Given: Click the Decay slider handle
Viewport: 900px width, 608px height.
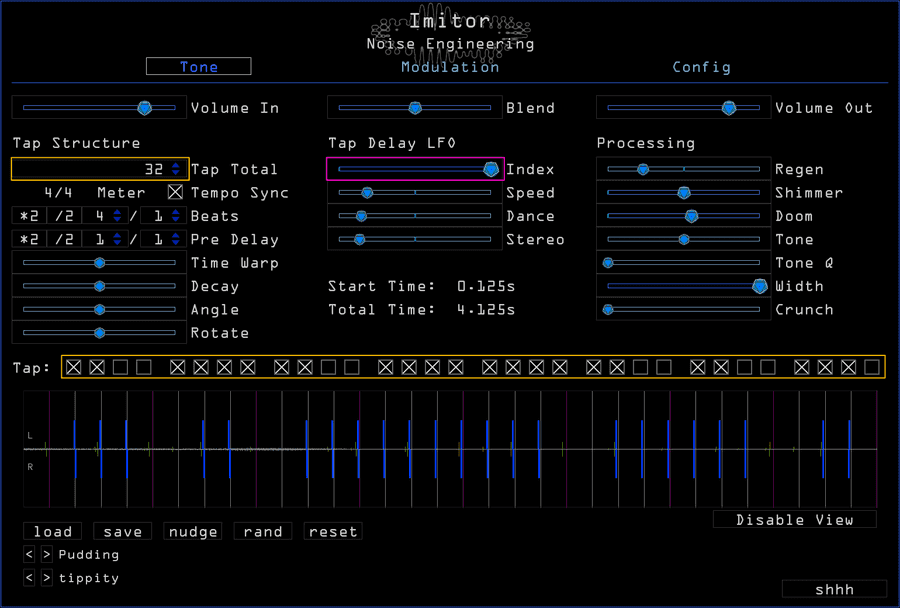Looking at the screenshot, I should click(x=99, y=286).
